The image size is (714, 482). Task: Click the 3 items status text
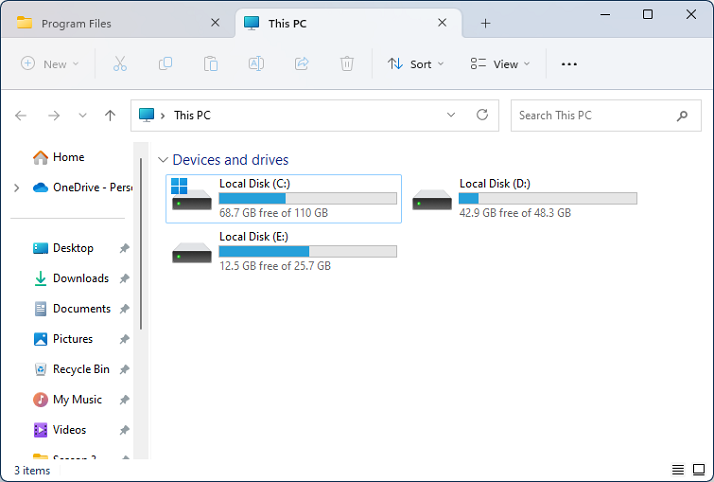click(x=32, y=471)
